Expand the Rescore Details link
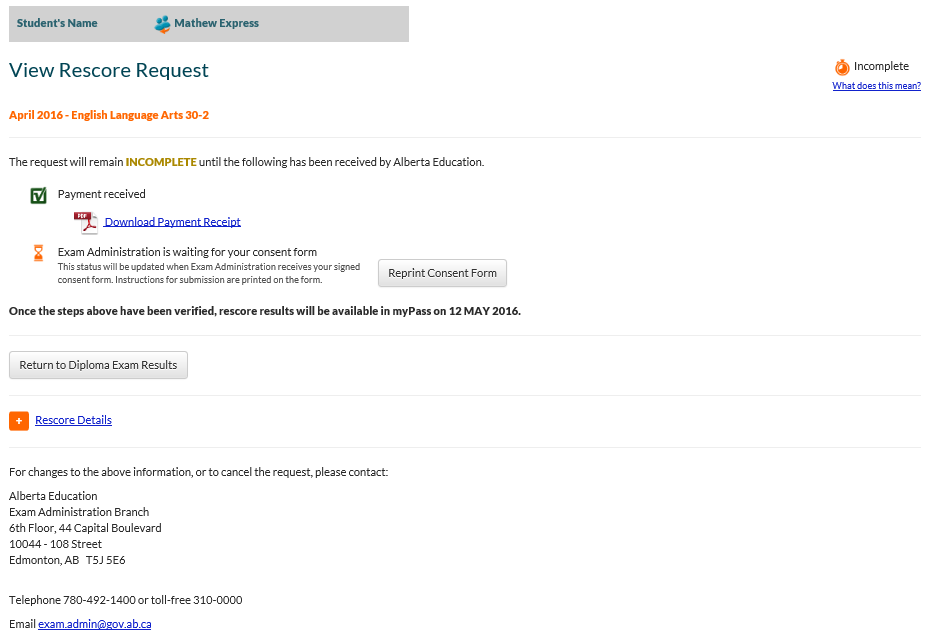Screen dimensions: 930x640 [x=73, y=420]
